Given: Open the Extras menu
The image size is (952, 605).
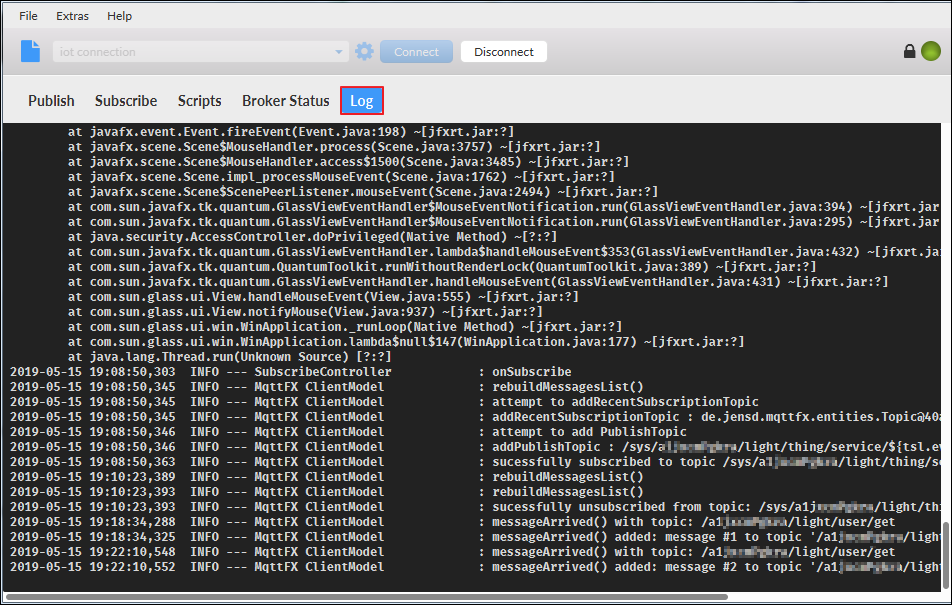Looking at the screenshot, I should [72, 16].
